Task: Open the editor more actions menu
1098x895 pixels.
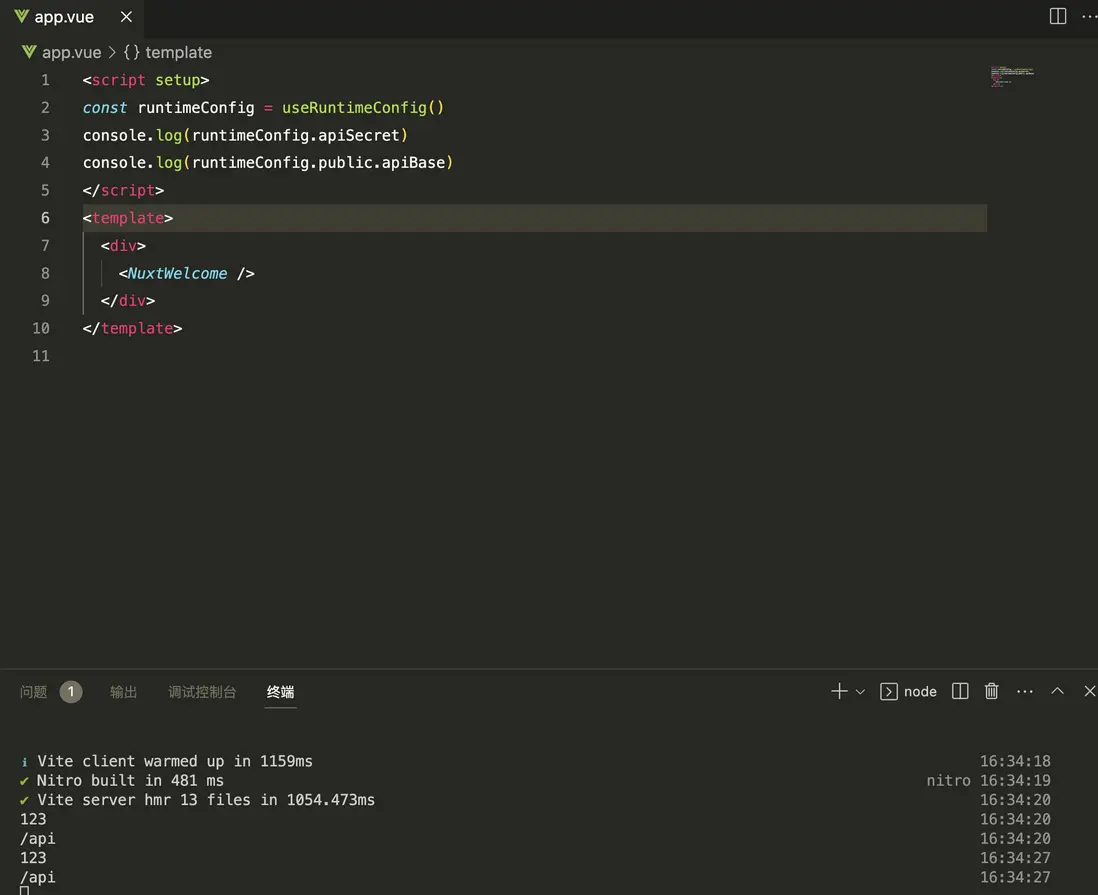Action: (1088, 17)
